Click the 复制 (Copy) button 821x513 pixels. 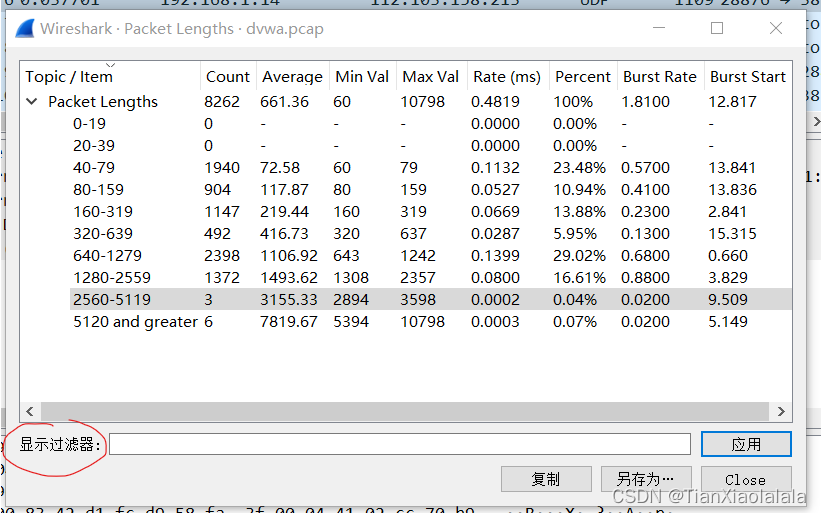[x=546, y=479]
